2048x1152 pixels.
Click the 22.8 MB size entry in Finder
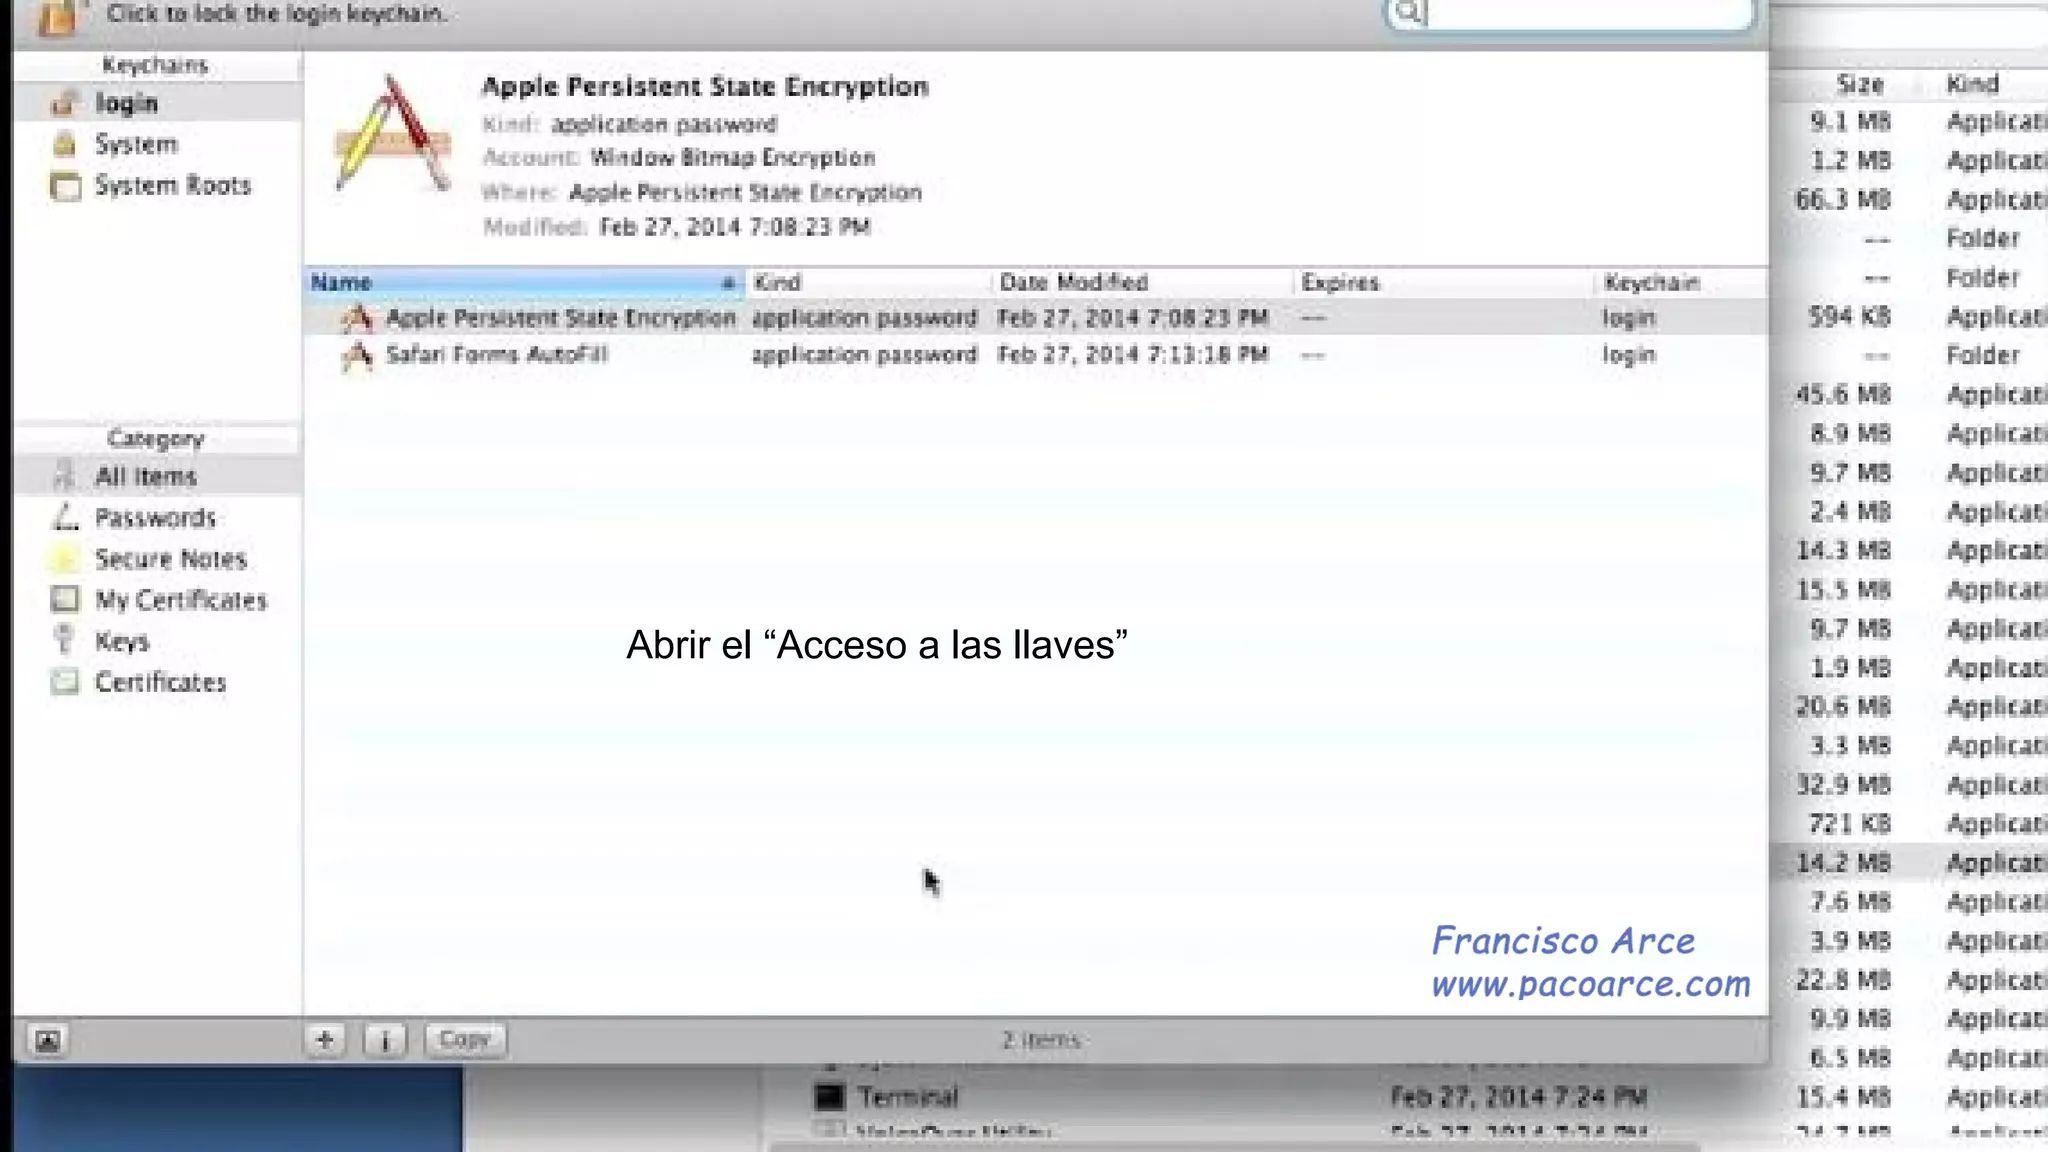click(x=1843, y=980)
